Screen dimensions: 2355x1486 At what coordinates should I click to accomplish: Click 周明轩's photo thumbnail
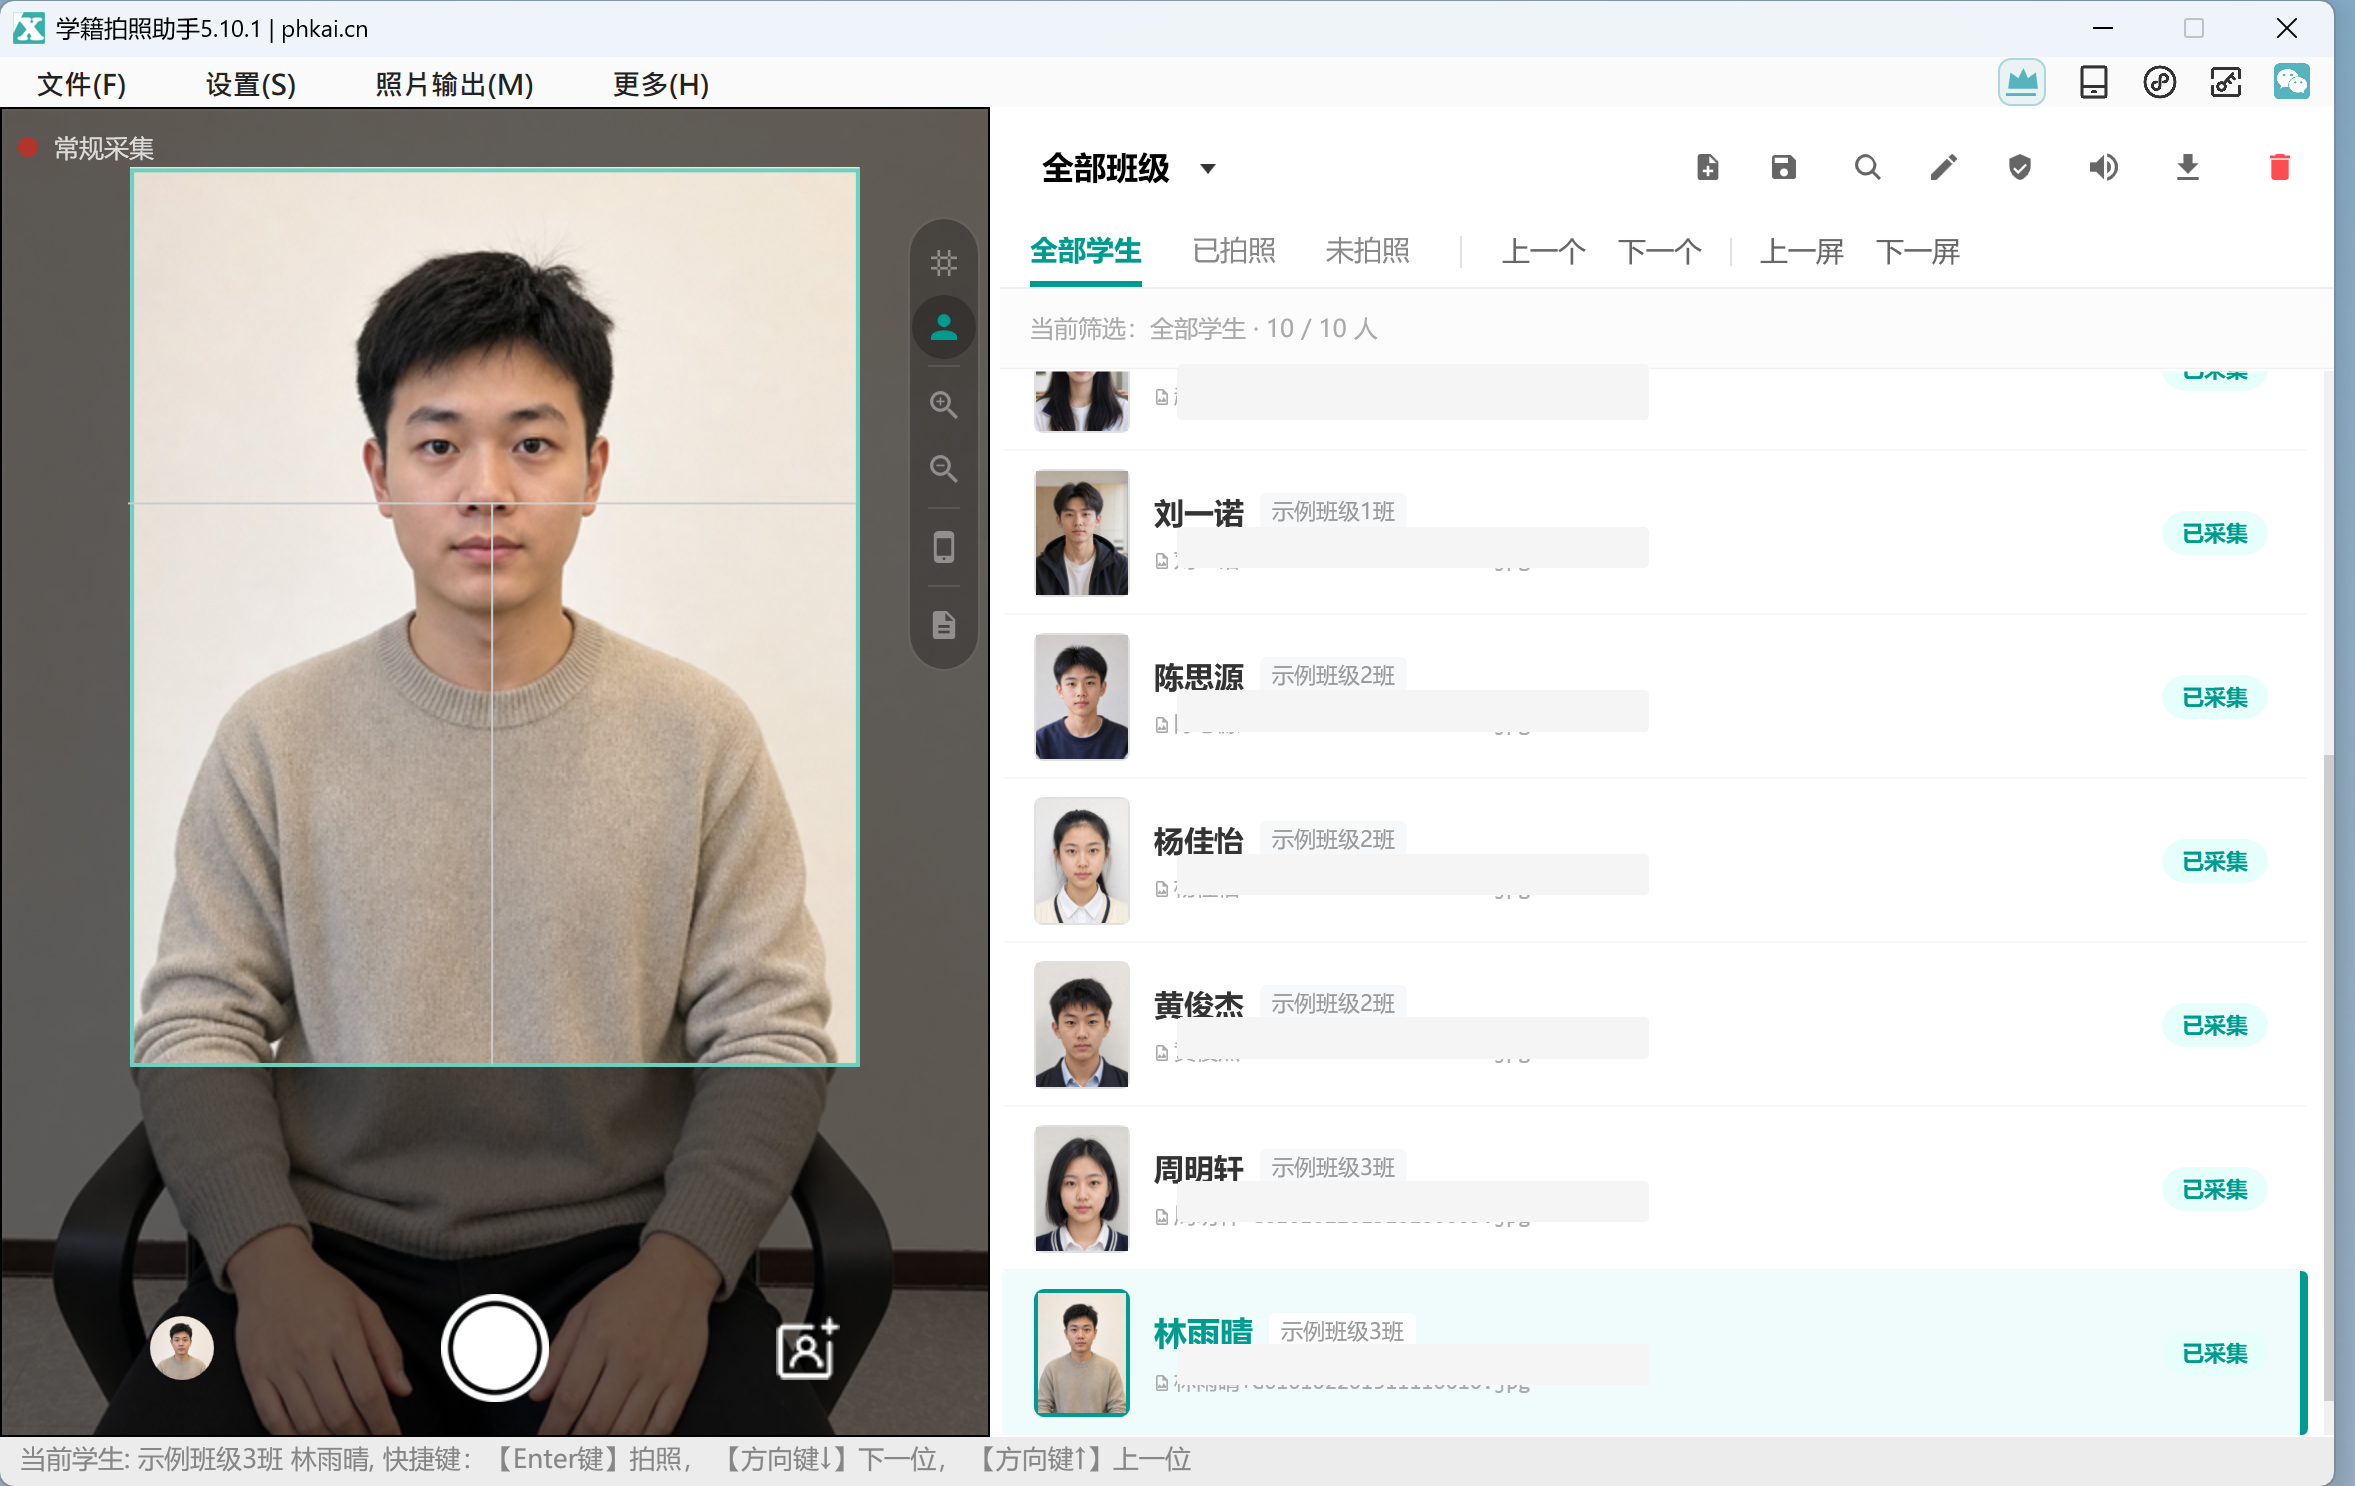(1082, 1189)
